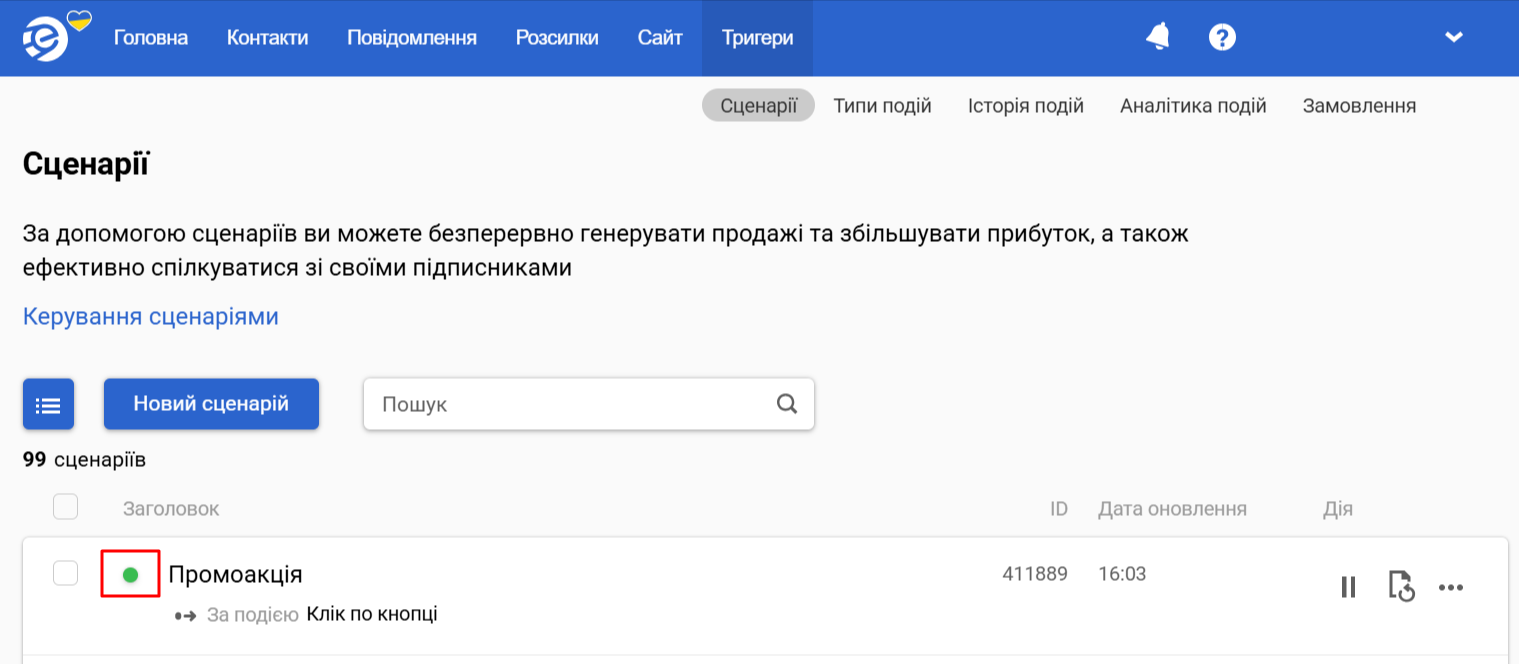Check the Промоакція row checkbox
The height and width of the screenshot is (664, 1519).
pyautogui.click(x=65, y=573)
